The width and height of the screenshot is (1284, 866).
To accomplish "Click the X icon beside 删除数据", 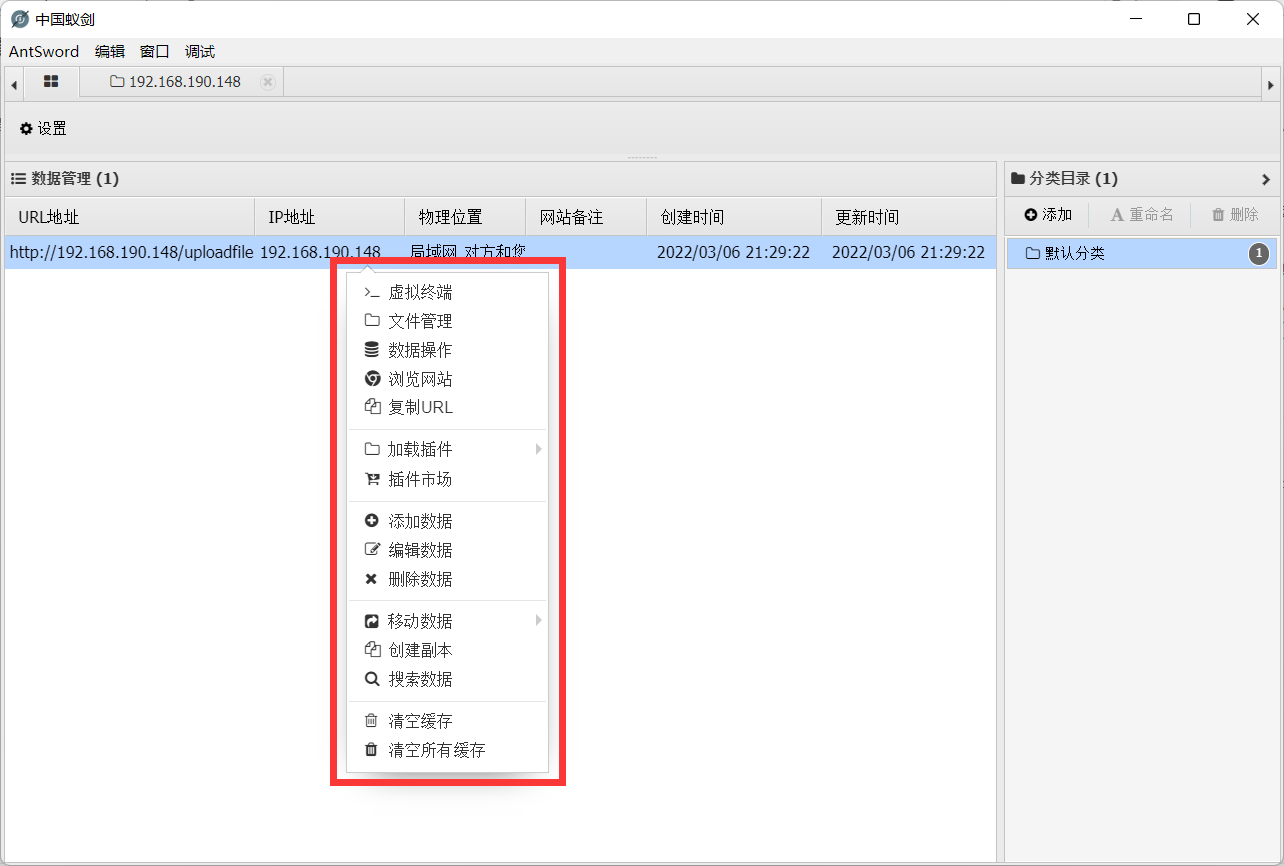I will (x=371, y=579).
